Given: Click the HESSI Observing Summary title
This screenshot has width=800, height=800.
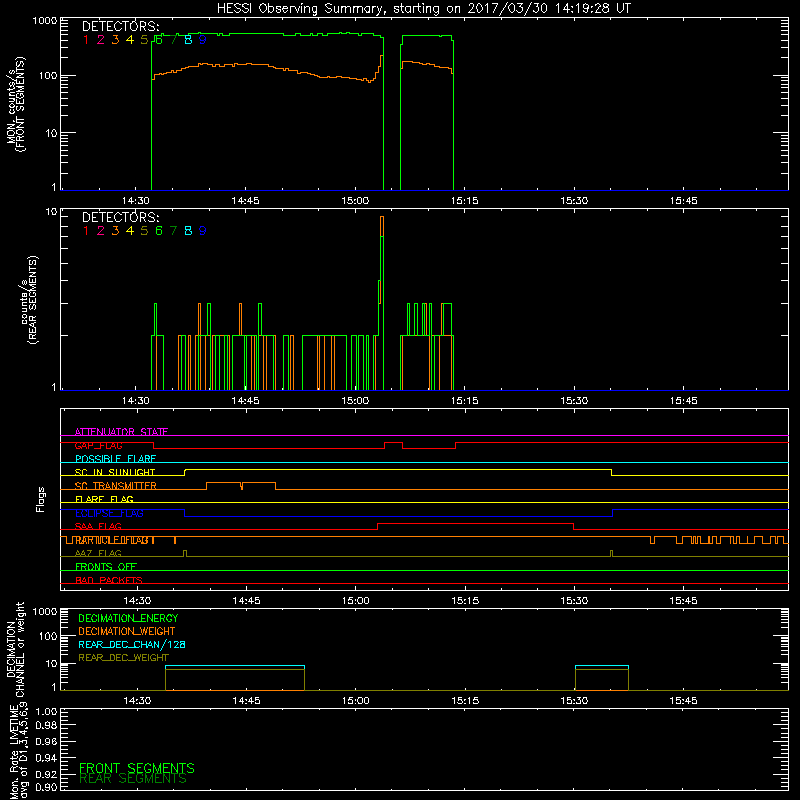Looking at the screenshot, I should [423, 9].
